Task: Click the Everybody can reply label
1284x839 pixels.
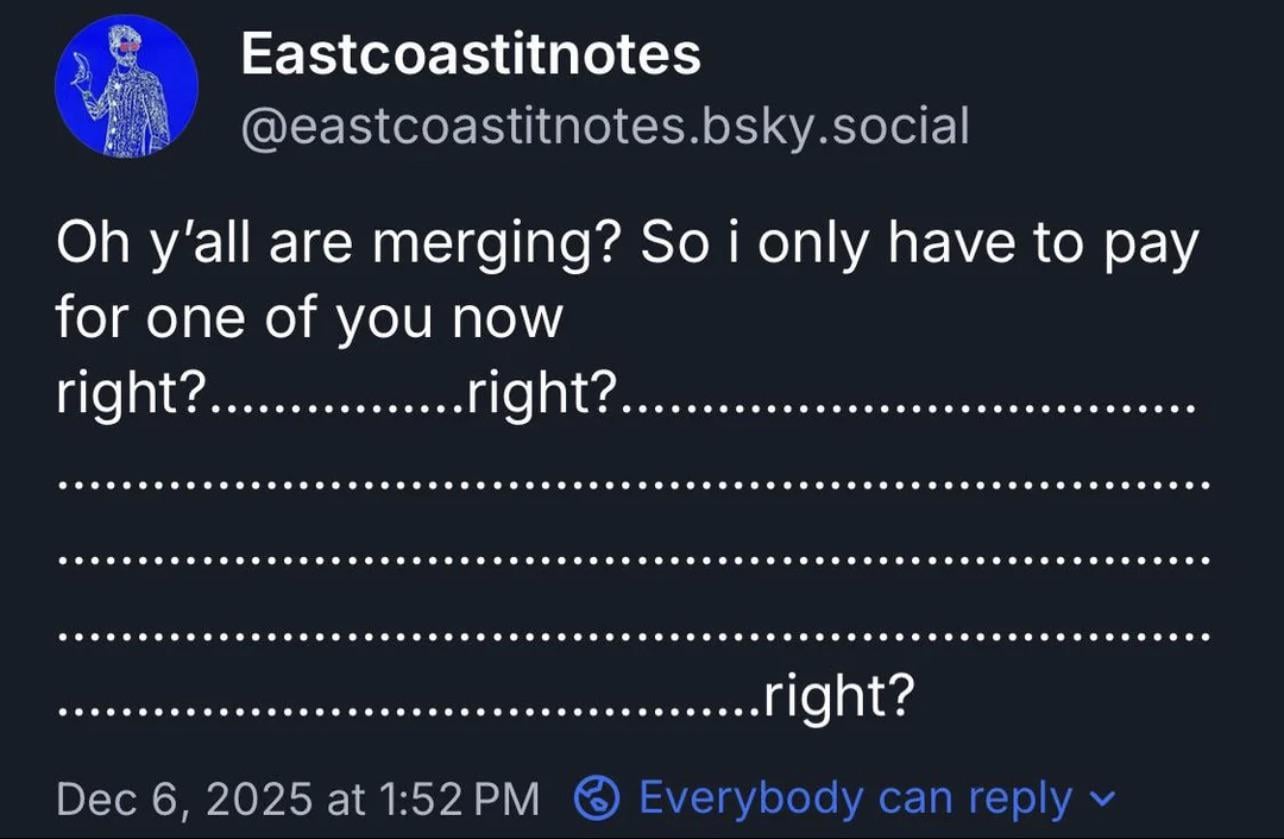Action: point(853,798)
